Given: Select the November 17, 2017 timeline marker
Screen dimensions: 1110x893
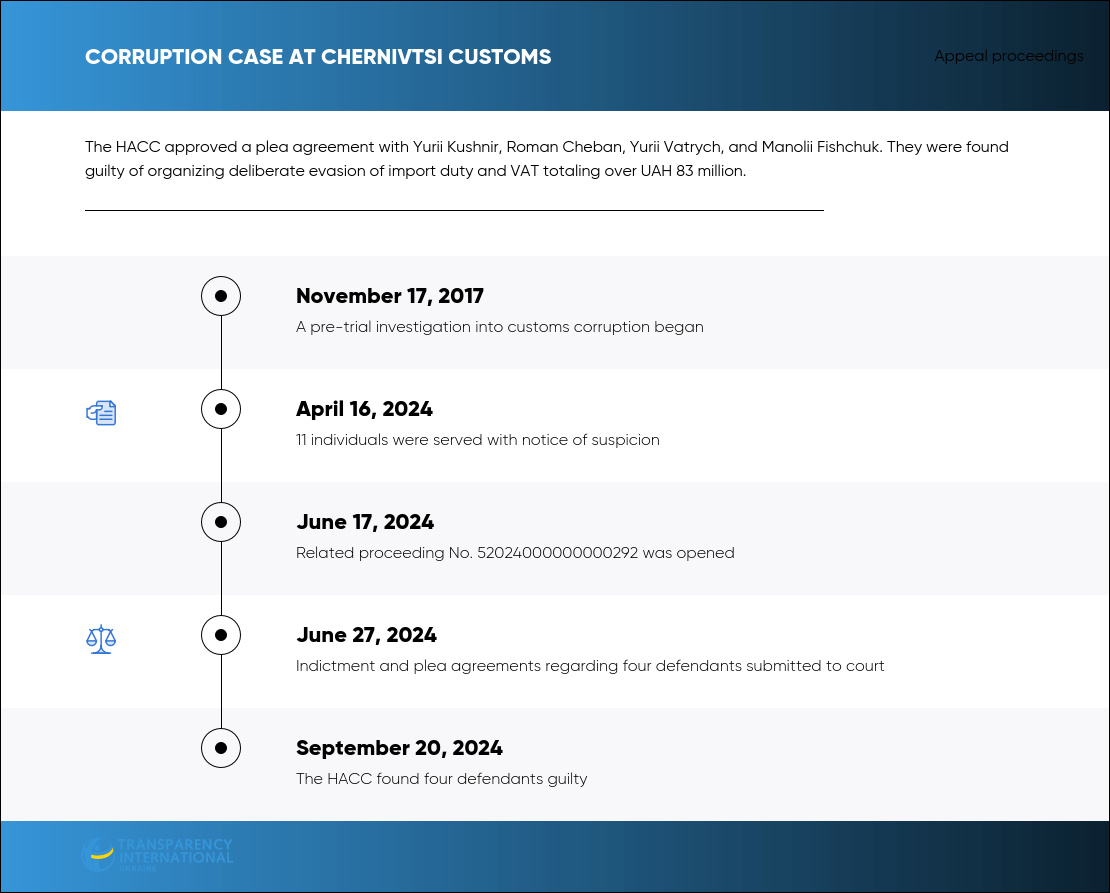Looking at the screenshot, I should [221, 296].
